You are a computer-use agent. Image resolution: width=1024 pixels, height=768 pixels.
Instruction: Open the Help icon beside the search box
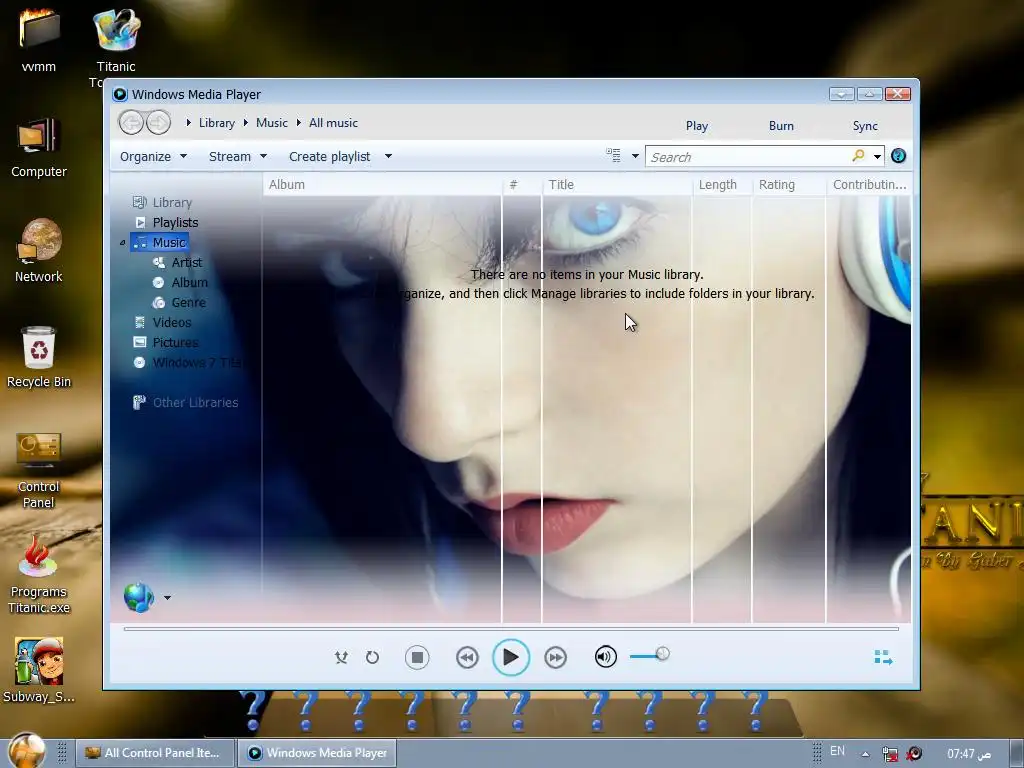(x=899, y=155)
